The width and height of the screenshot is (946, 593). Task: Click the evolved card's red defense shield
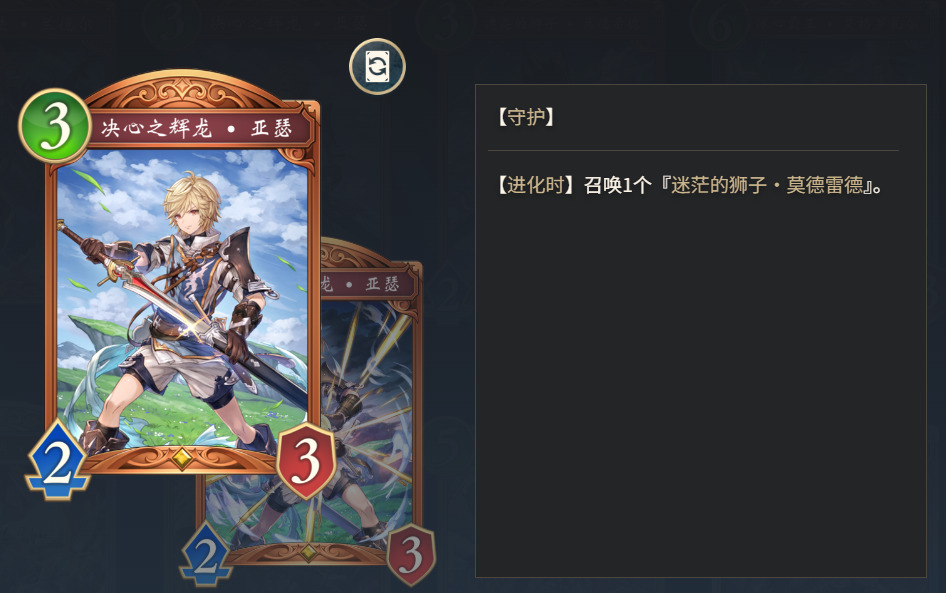(x=411, y=555)
